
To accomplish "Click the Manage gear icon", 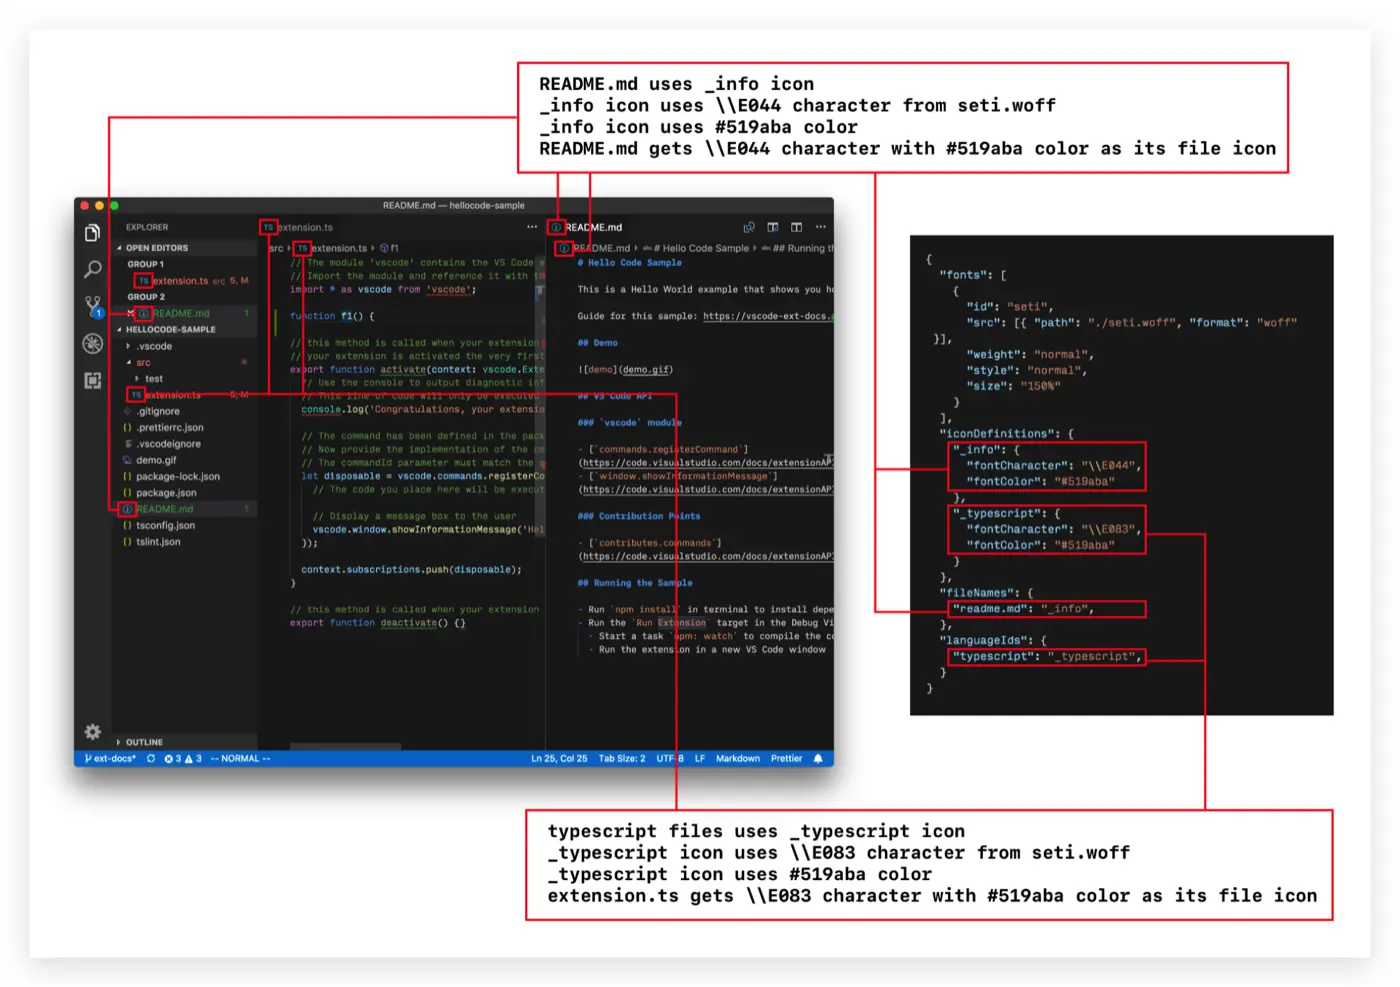I will pos(92,732).
